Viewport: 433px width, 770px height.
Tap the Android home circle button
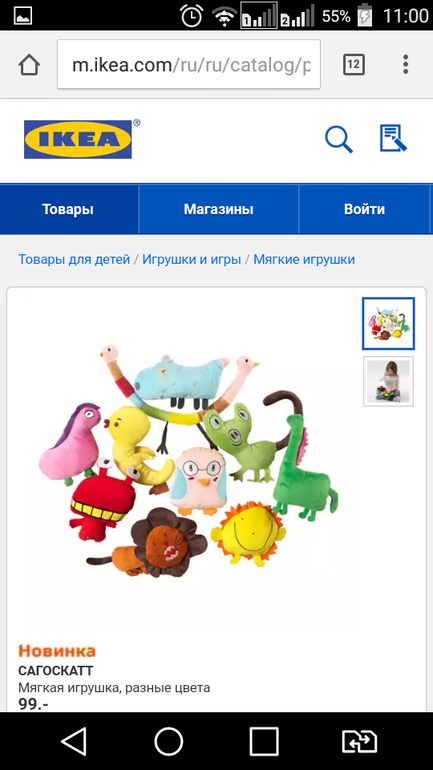(169, 741)
